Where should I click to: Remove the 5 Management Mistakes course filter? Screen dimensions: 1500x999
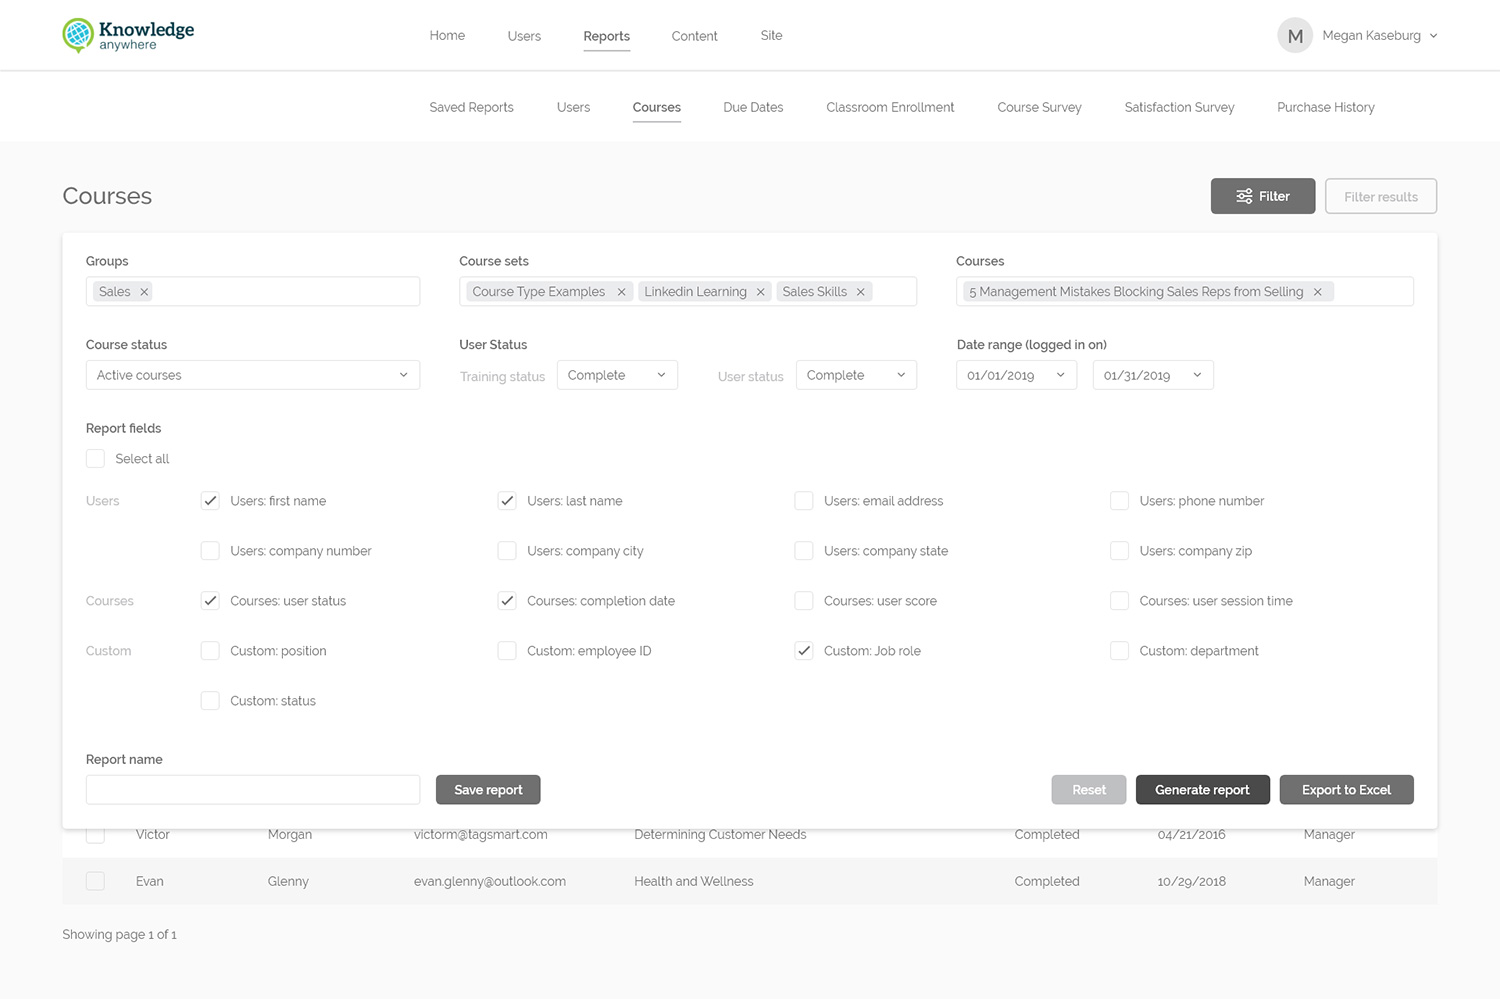click(1318, 291)
